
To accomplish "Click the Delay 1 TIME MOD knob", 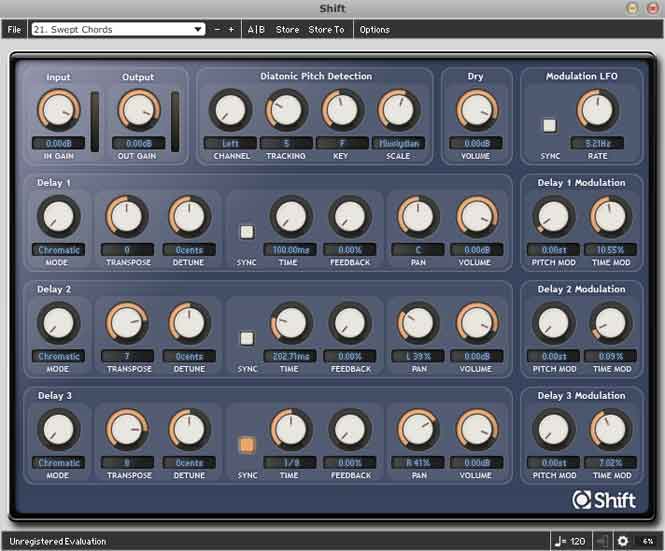I will point(611,216).
